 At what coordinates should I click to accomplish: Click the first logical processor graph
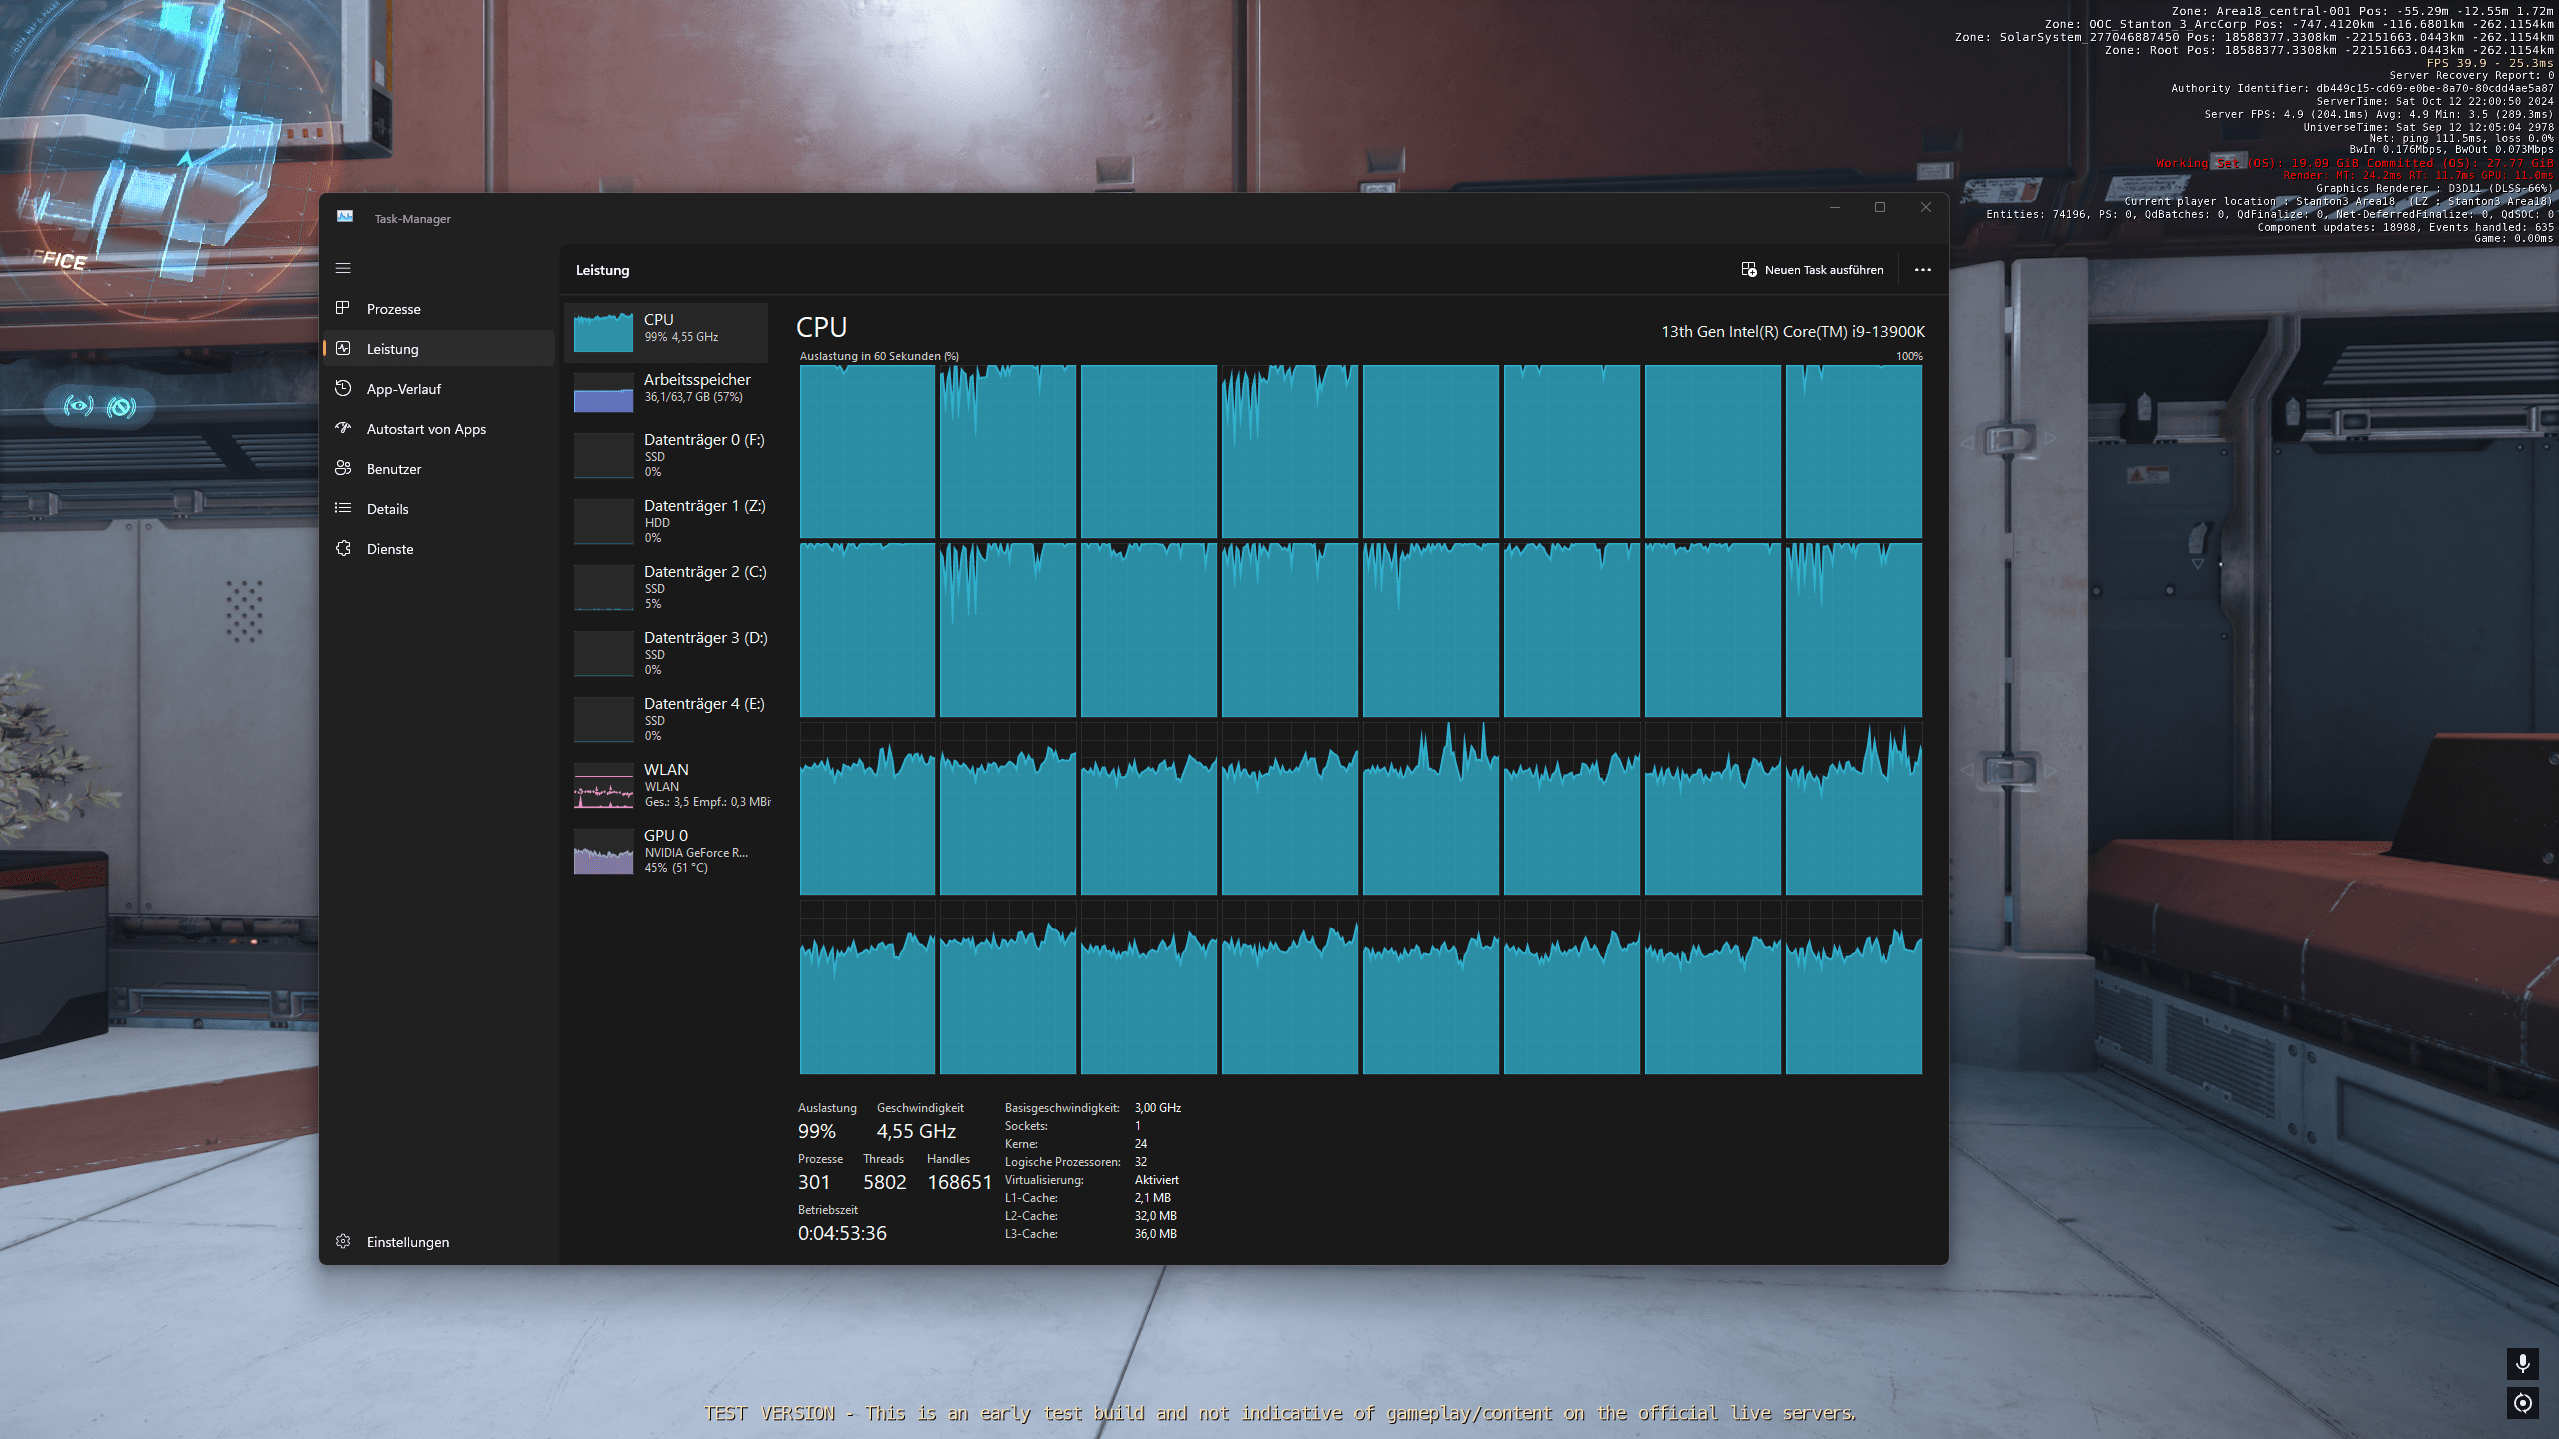pos(866,451)
